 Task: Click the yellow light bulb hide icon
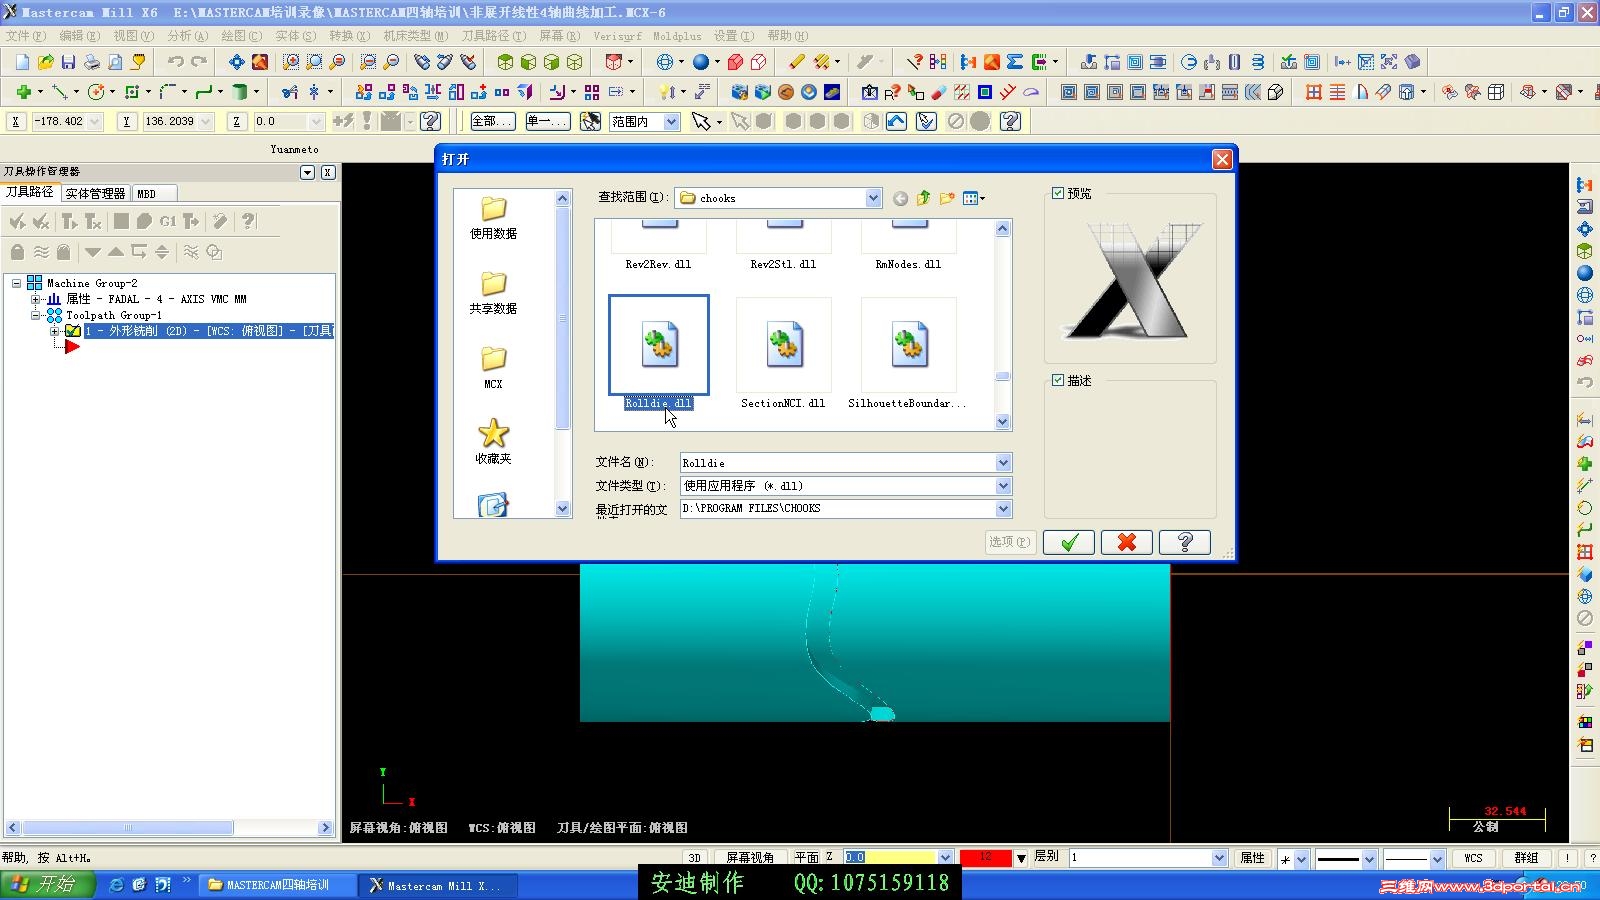coord(665,92)
